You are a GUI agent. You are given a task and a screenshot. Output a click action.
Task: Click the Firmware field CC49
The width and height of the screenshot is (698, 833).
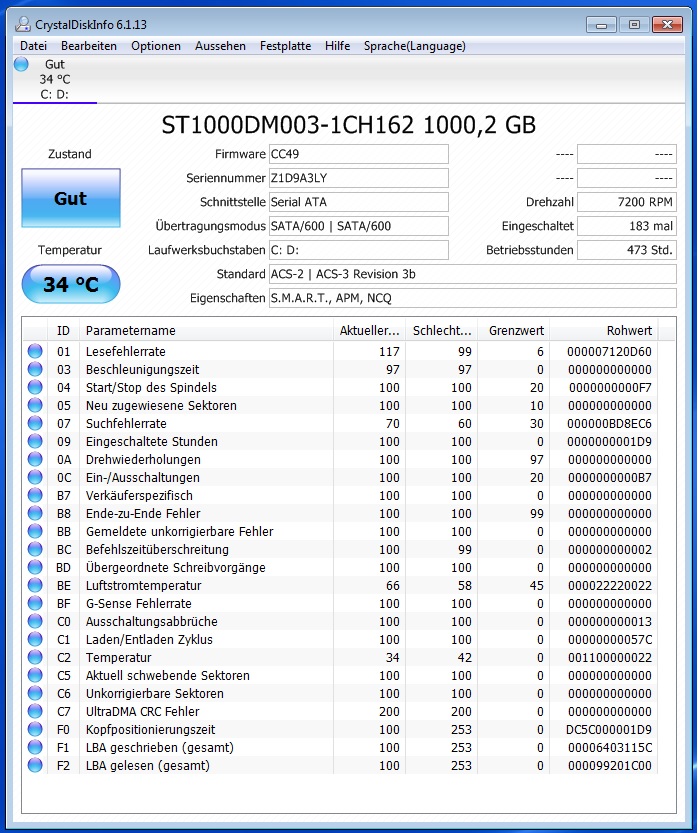[359, 154]
